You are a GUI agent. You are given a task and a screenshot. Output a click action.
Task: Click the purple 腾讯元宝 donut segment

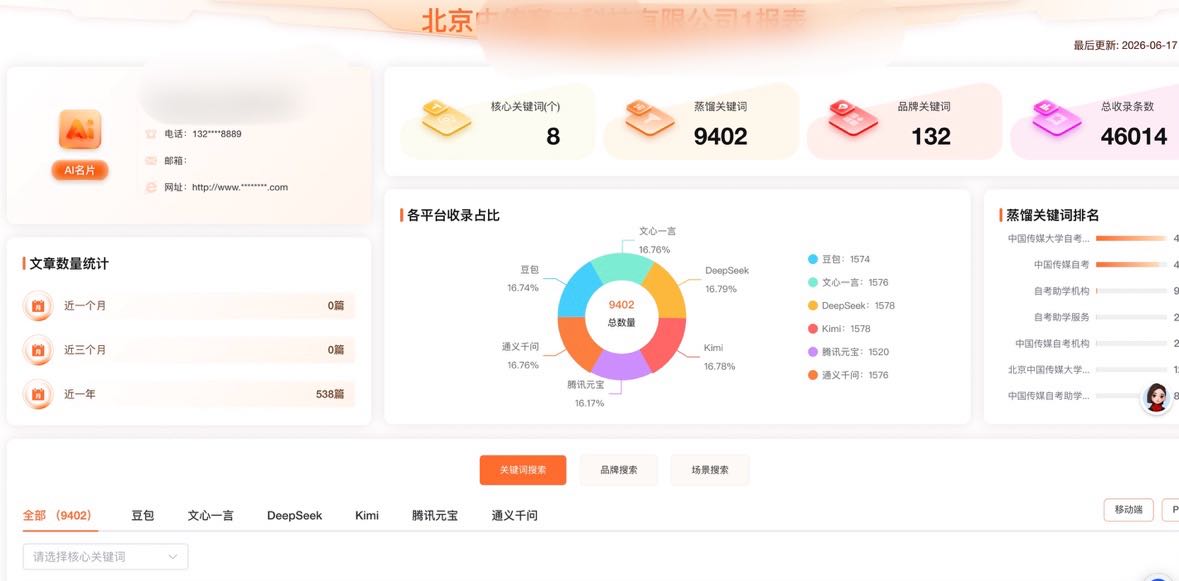click(621, 368)
